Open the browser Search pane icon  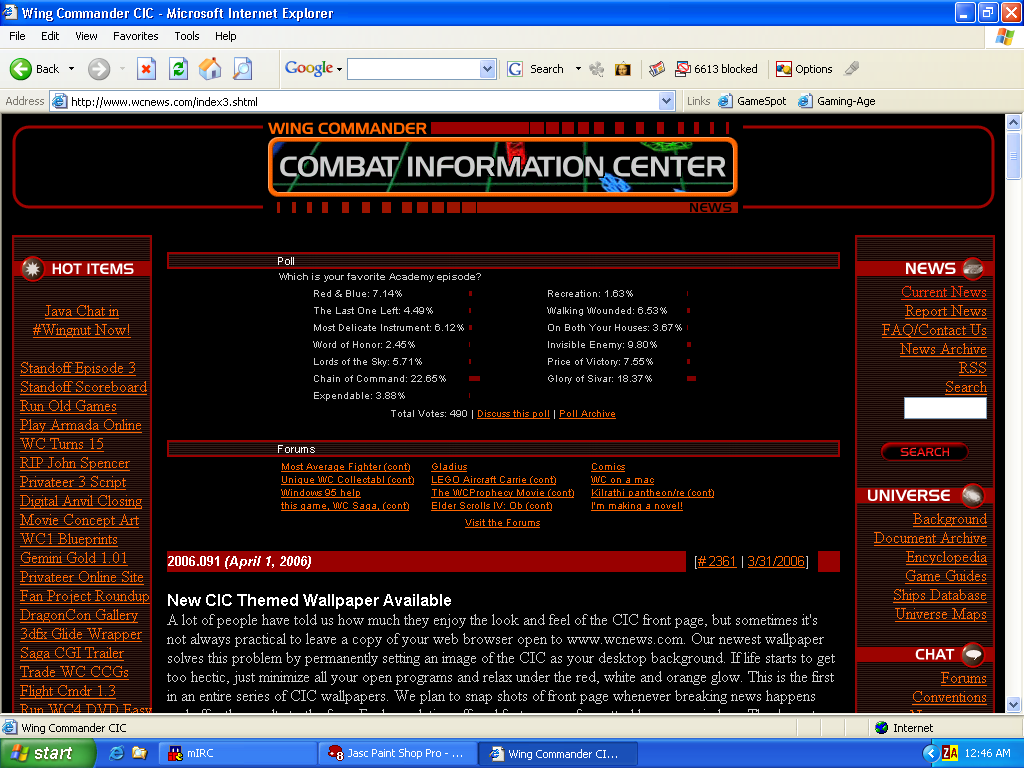pyautogui.click(x=242, y=69)
